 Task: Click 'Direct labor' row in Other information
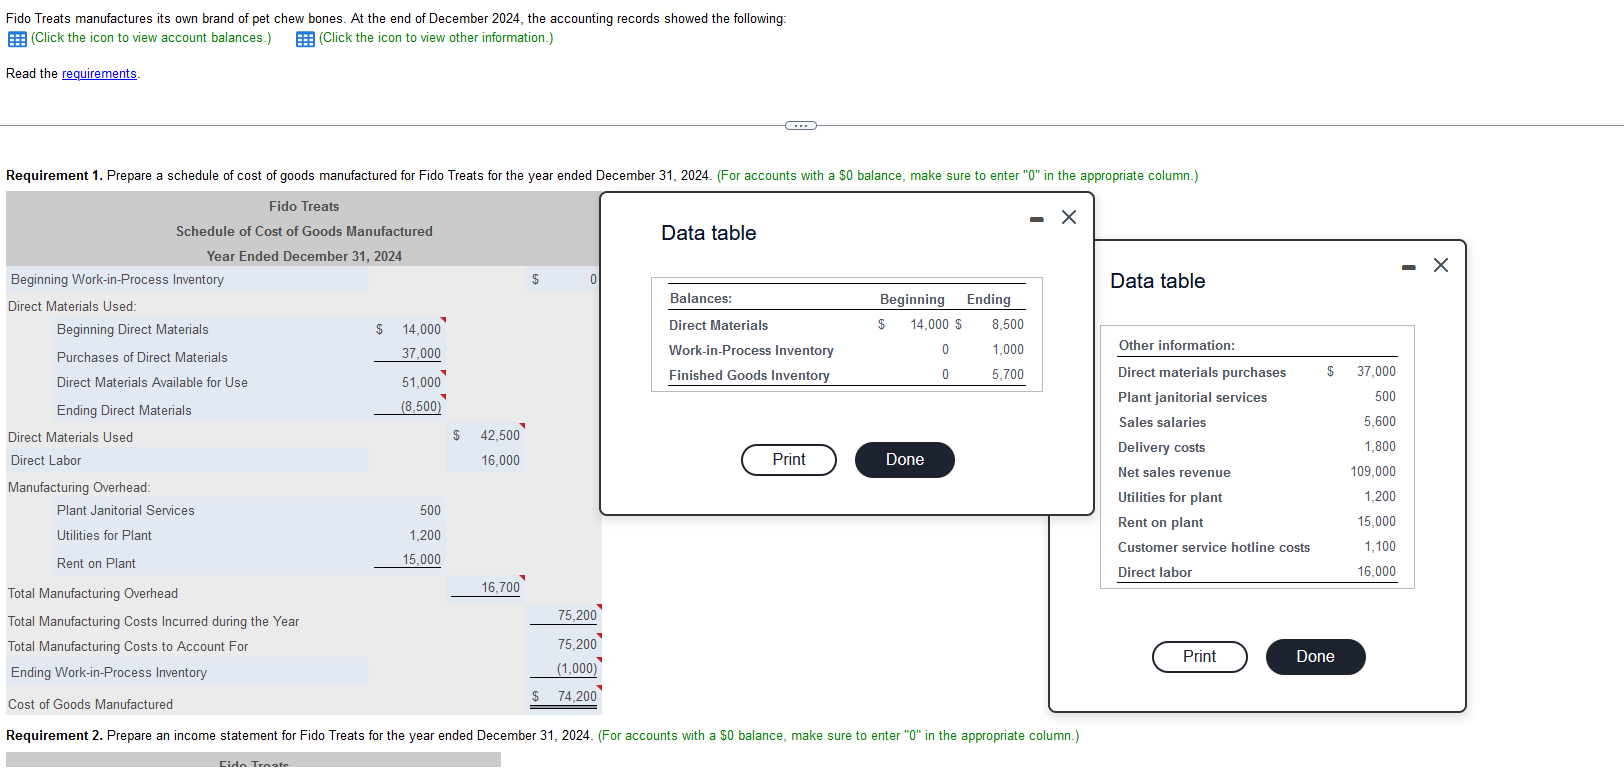(x=1257, y=572)
